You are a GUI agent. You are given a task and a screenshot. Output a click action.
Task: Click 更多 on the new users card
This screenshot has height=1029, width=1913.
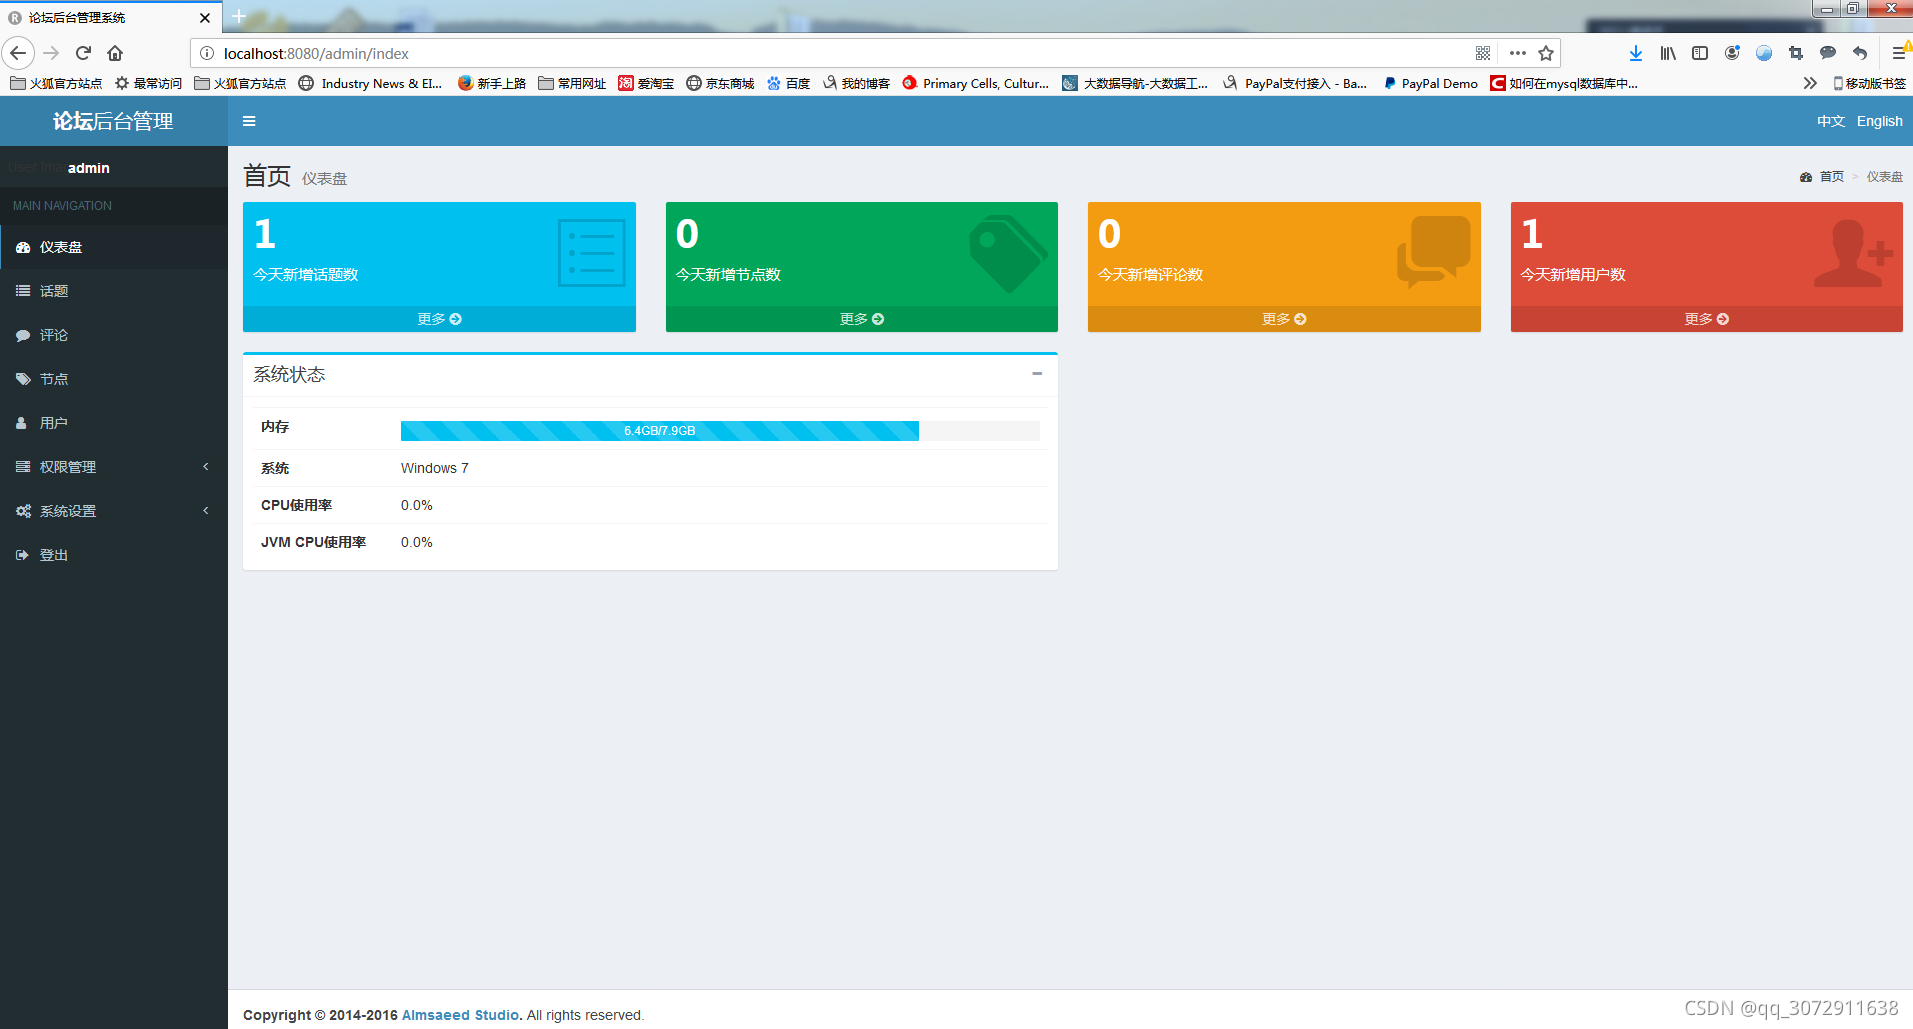[x=1706, y=319]
